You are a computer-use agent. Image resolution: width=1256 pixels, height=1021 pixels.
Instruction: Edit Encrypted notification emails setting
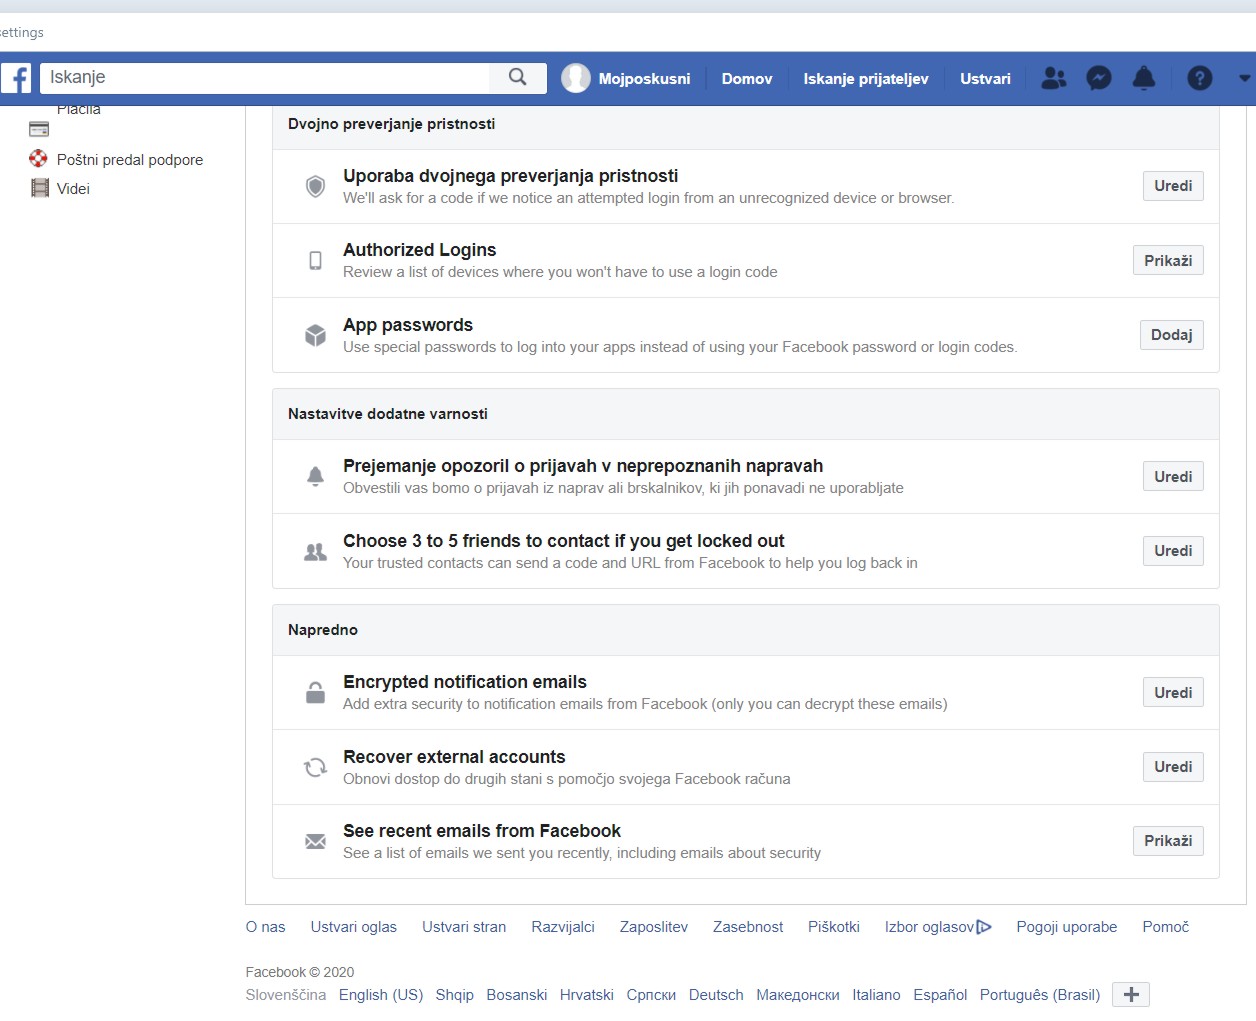(1172, 693)
